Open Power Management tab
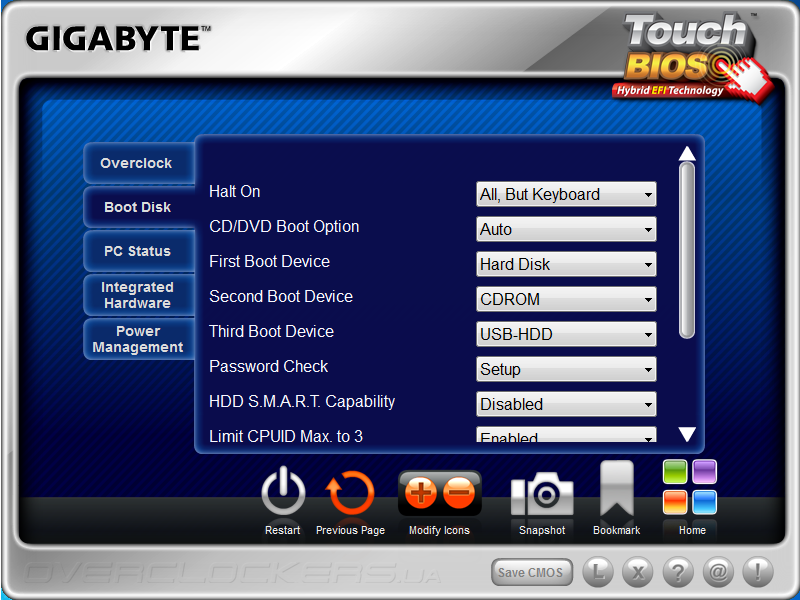The width and height of the screenshot is (800, 600). point(139,339)
